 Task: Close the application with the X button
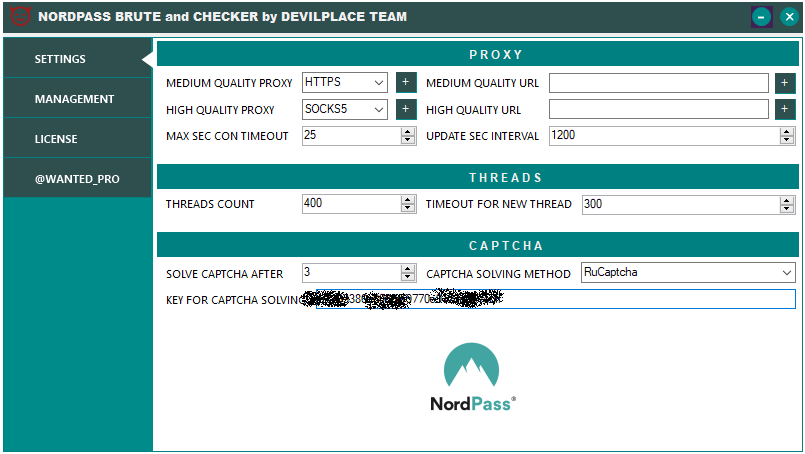pyautogui.click(x=790, y=17)
